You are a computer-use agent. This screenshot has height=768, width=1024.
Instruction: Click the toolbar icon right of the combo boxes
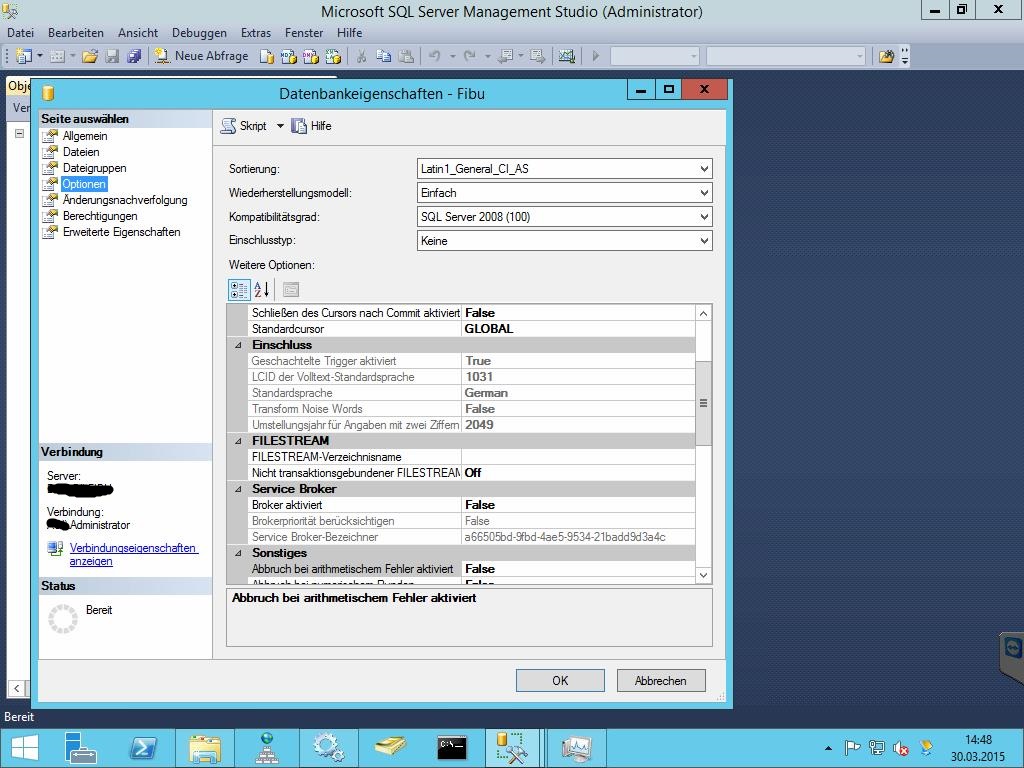886,56
